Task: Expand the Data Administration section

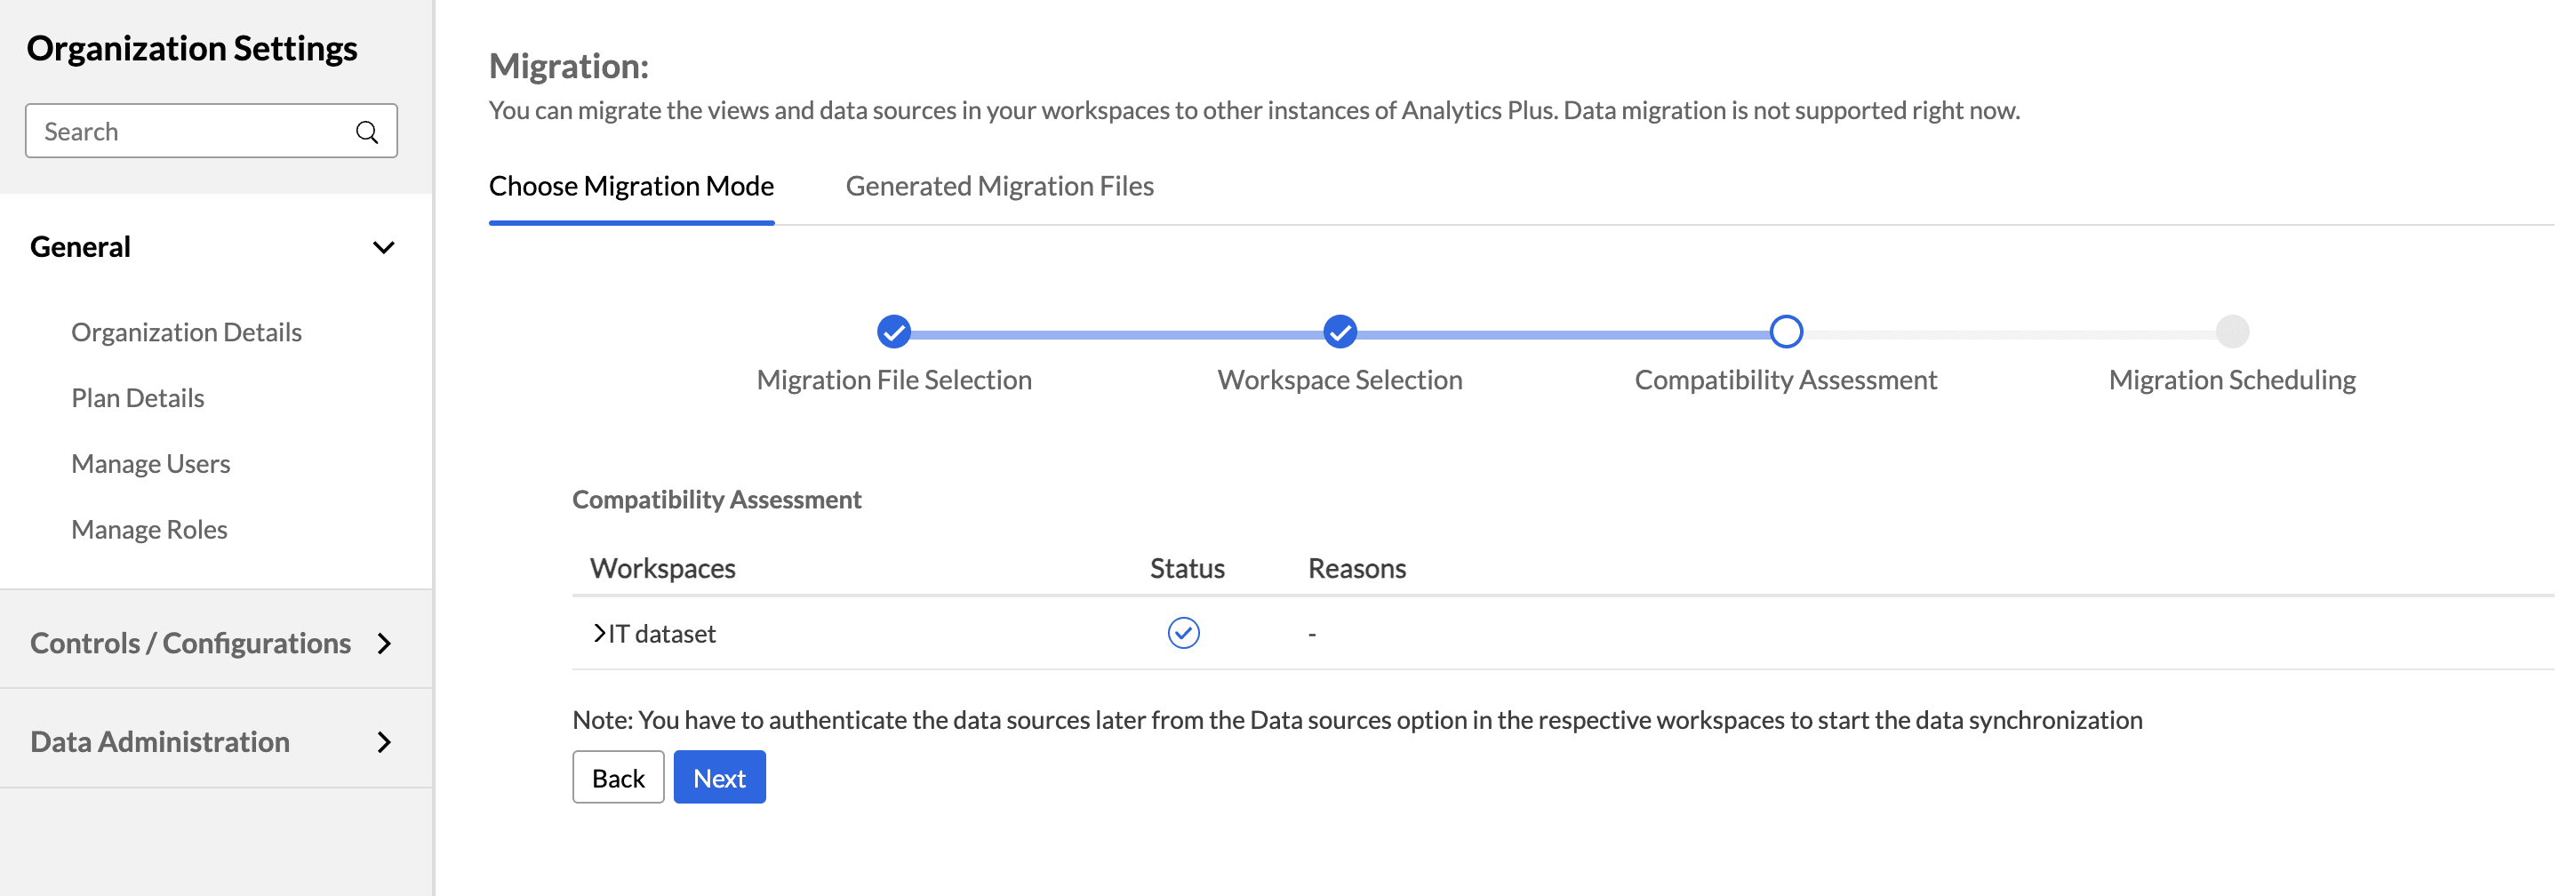Action: 383,742
